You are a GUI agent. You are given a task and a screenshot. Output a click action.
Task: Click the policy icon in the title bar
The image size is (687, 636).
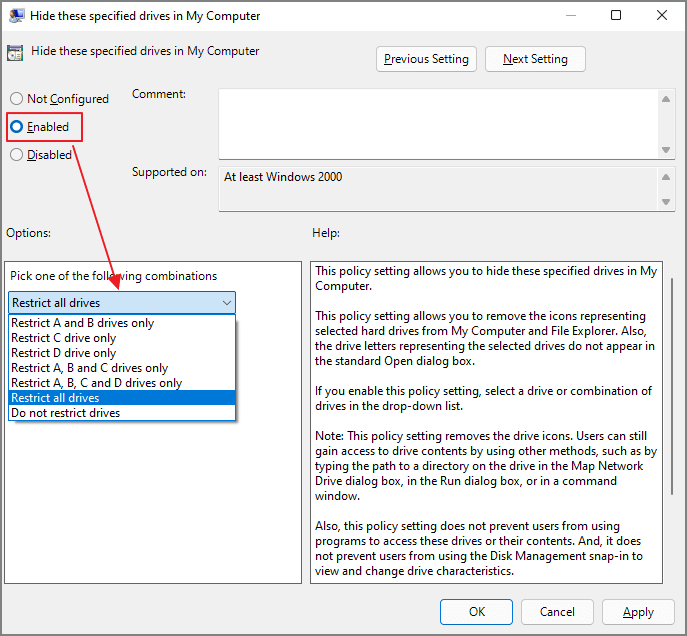17,15
